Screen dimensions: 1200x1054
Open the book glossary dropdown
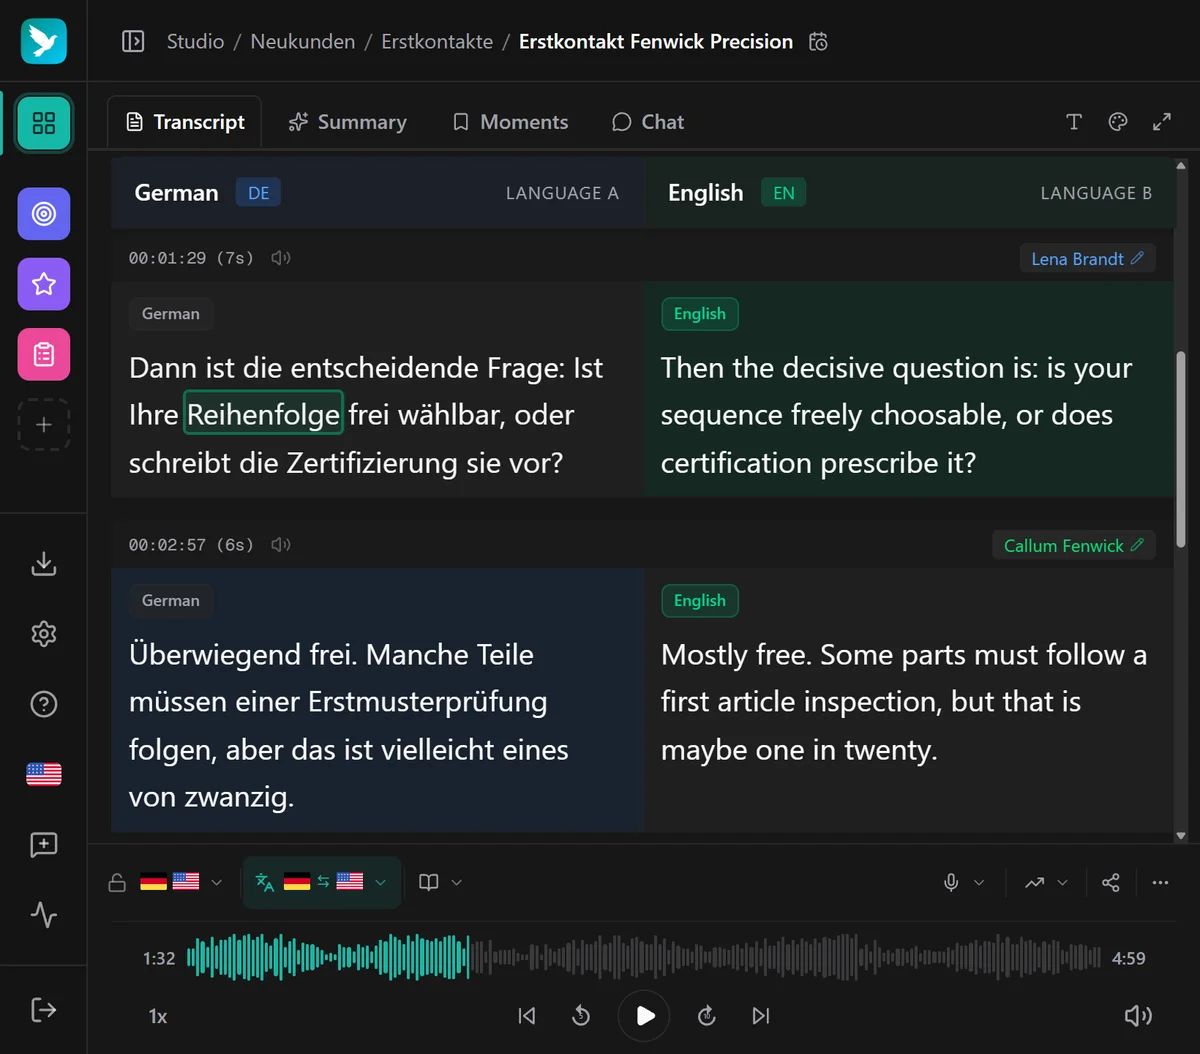tap(440, 882)
